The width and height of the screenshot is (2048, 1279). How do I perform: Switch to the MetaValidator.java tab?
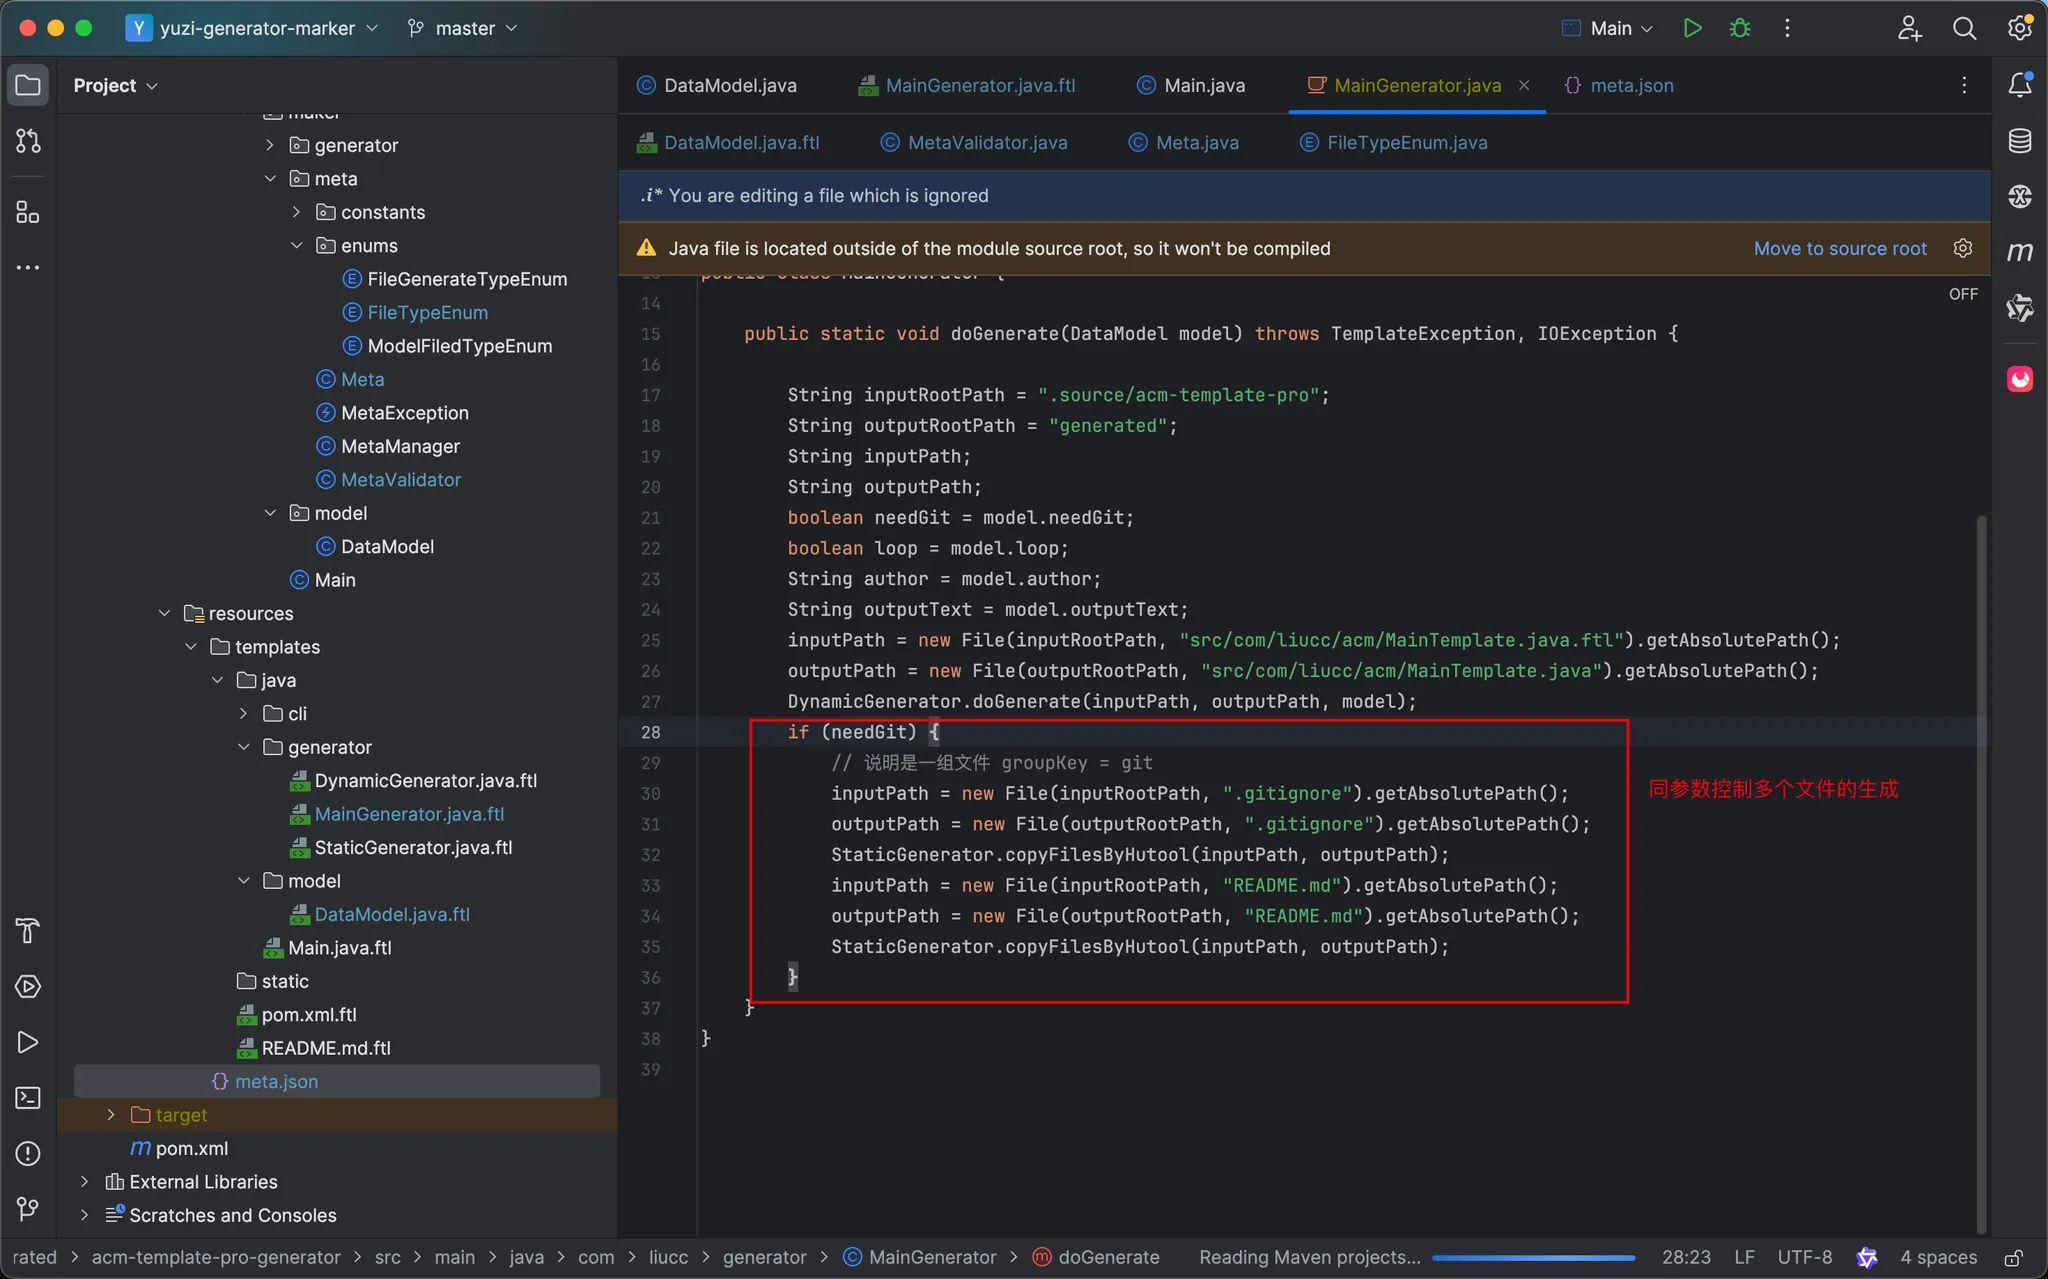coord(986,142)
